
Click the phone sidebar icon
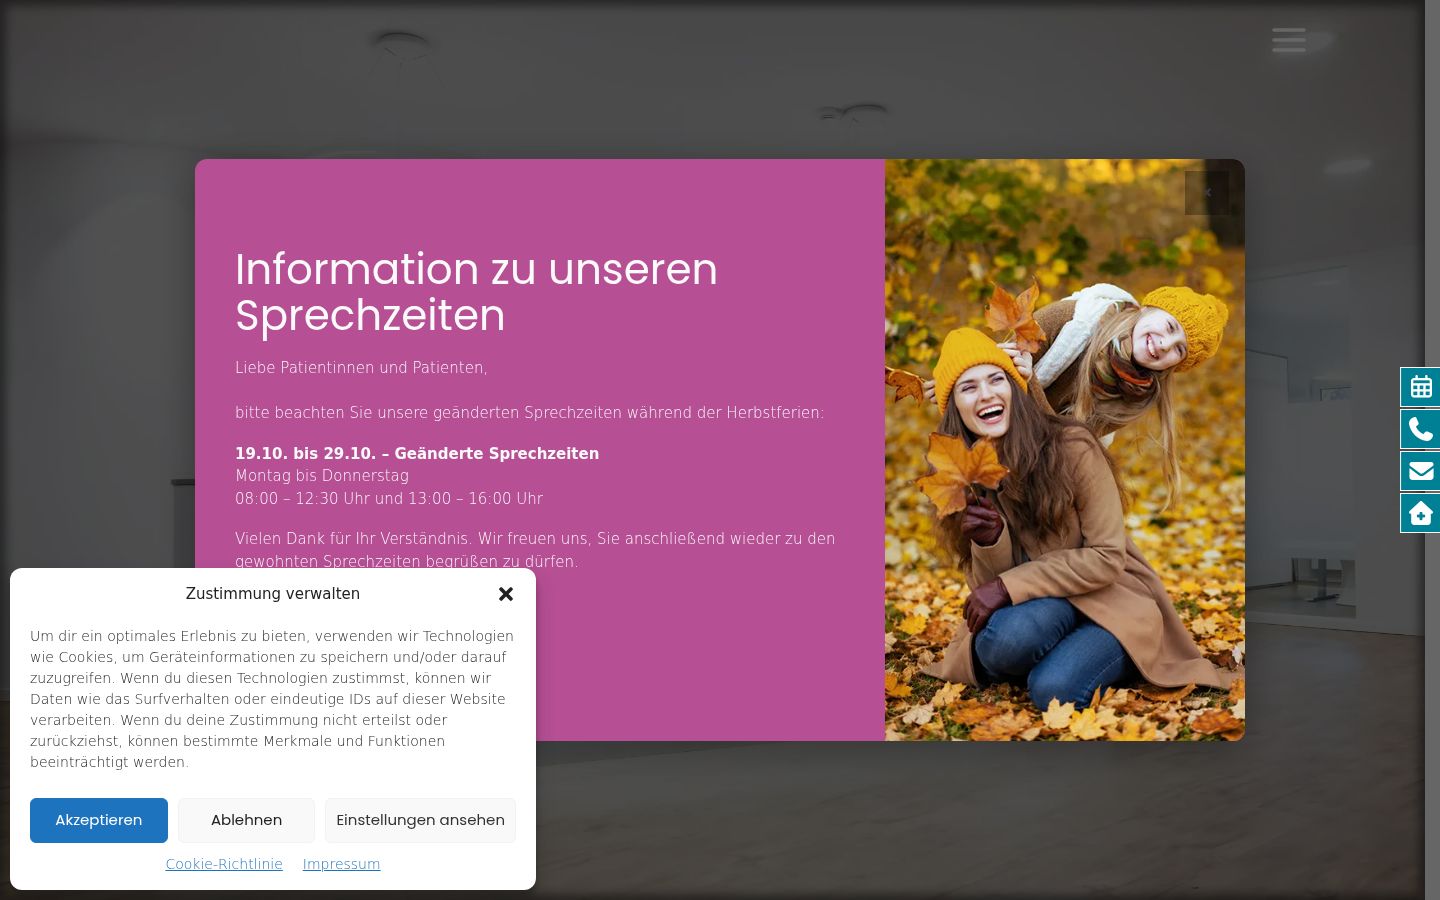click(x=1420, y=429)
